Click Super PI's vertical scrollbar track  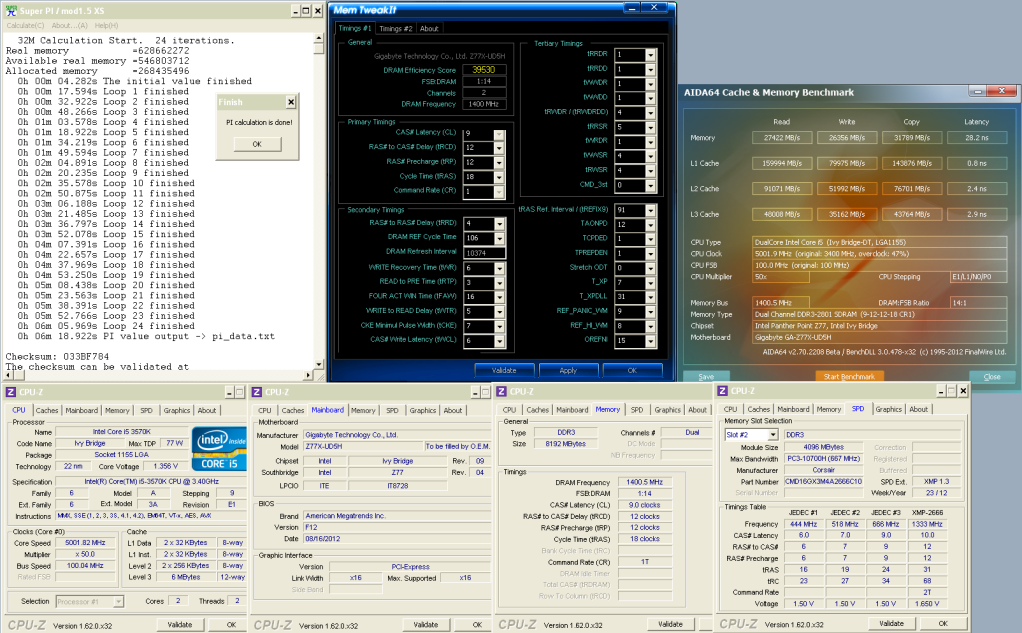(319, 200)
